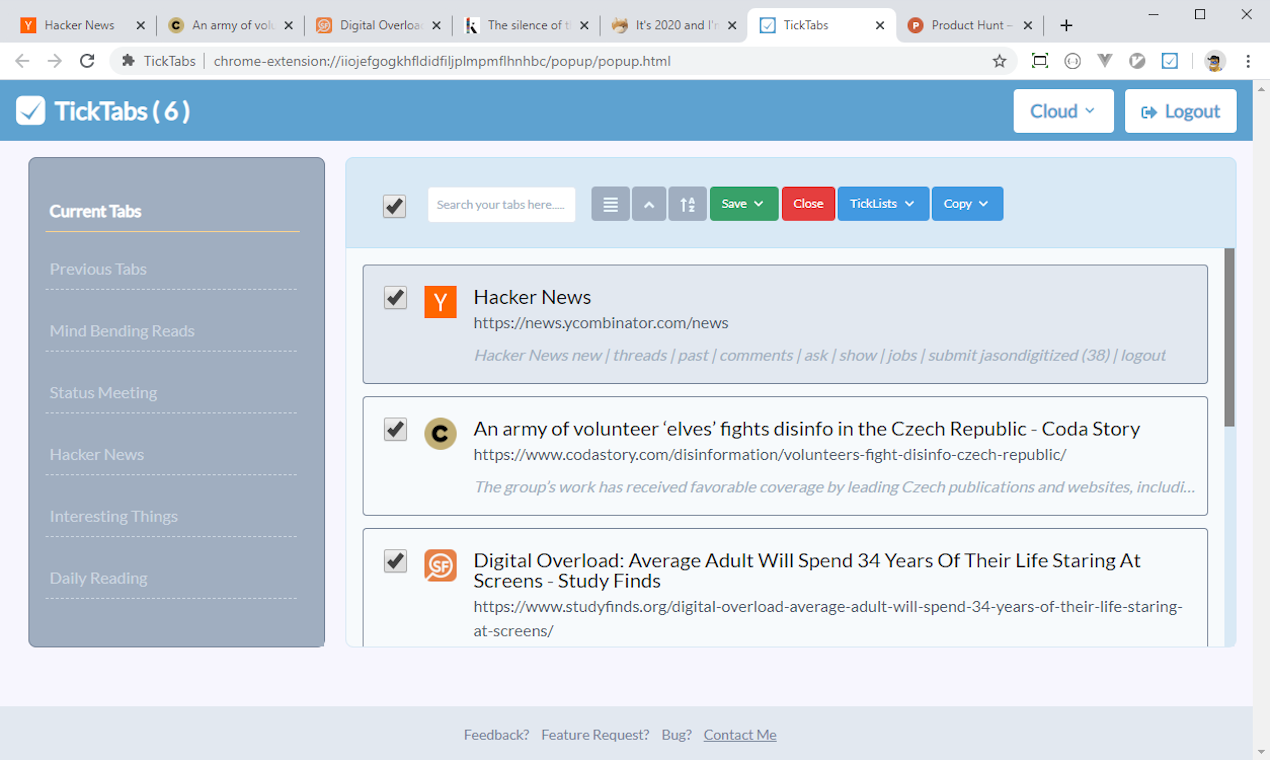Uncheck the Coda Story tab checkbox
Screen dimensions: 1270x760
(x=395, y=429)
